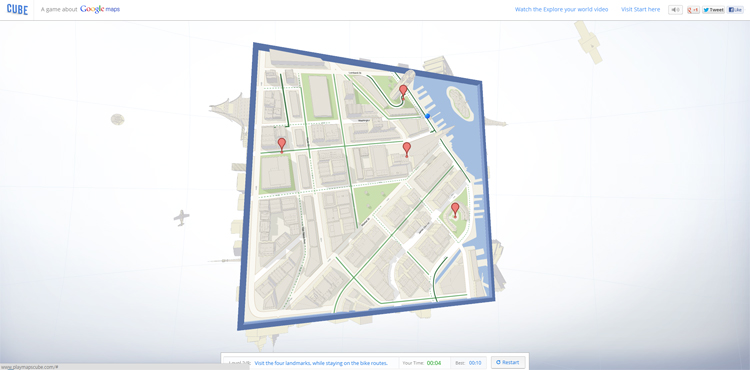This screenshot has height=370, width=750.
Task: Select the red pin in the waterfront park
Action: [455, 210]
